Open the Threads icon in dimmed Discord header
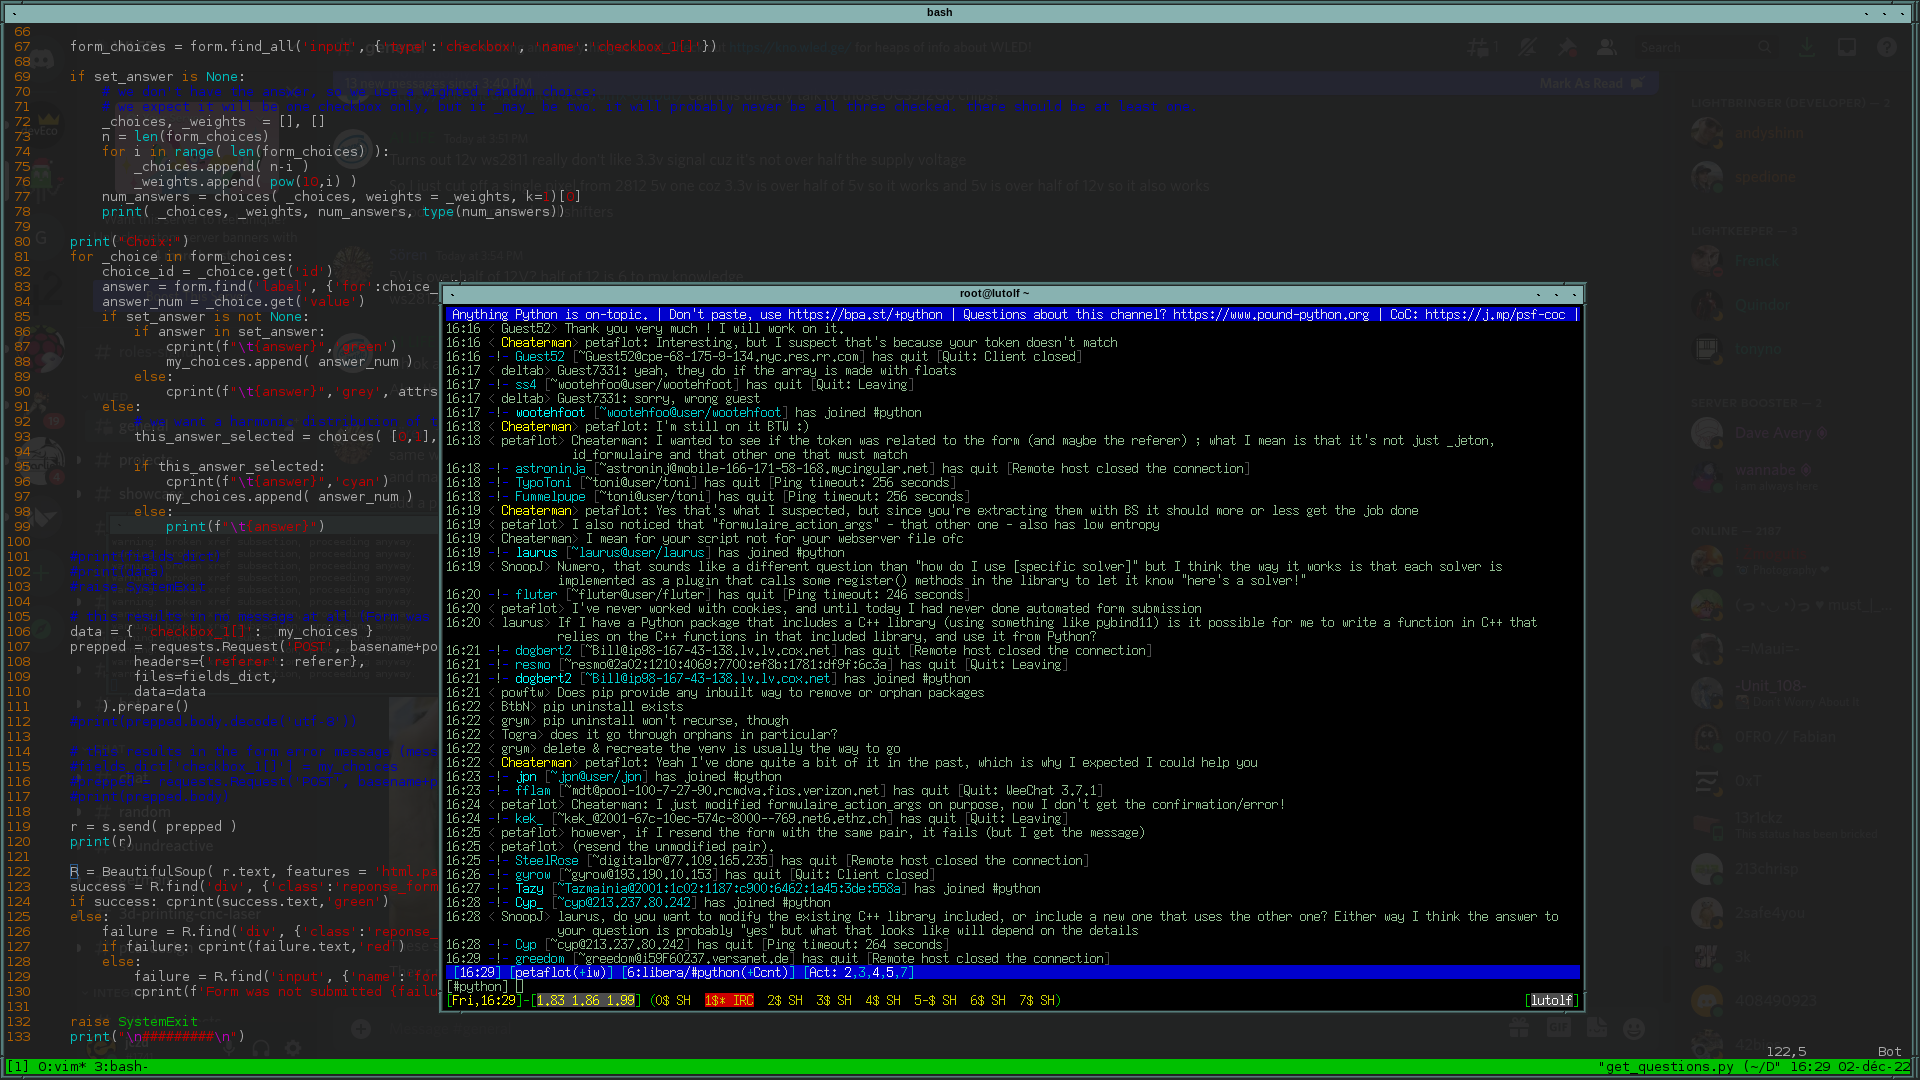 pos(1479,47)
